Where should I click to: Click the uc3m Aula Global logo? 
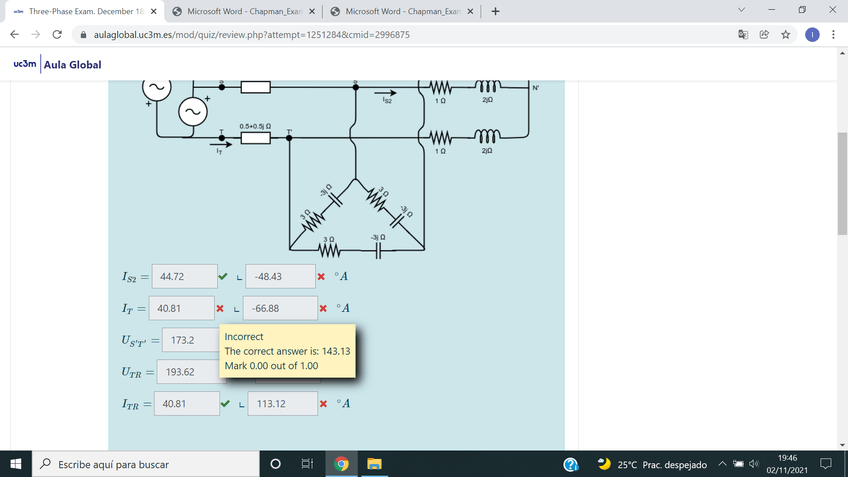[x=57, y=65]
